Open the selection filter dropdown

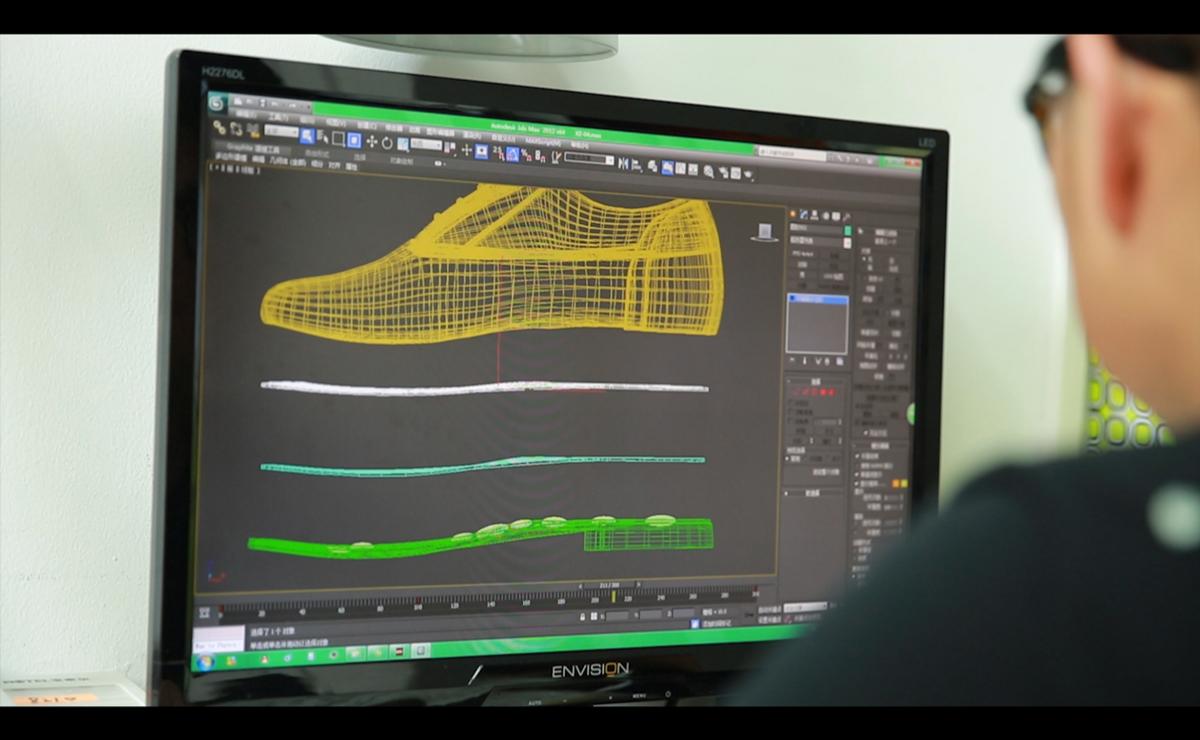pyautogui.click(x=281, y=133)
